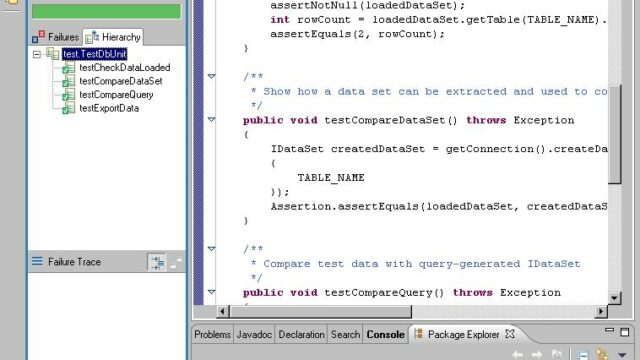The height and width of the screenshot is (360, 640).
Task: Click the editor horizontal scrollbar thumb
Action: (320, 312)
